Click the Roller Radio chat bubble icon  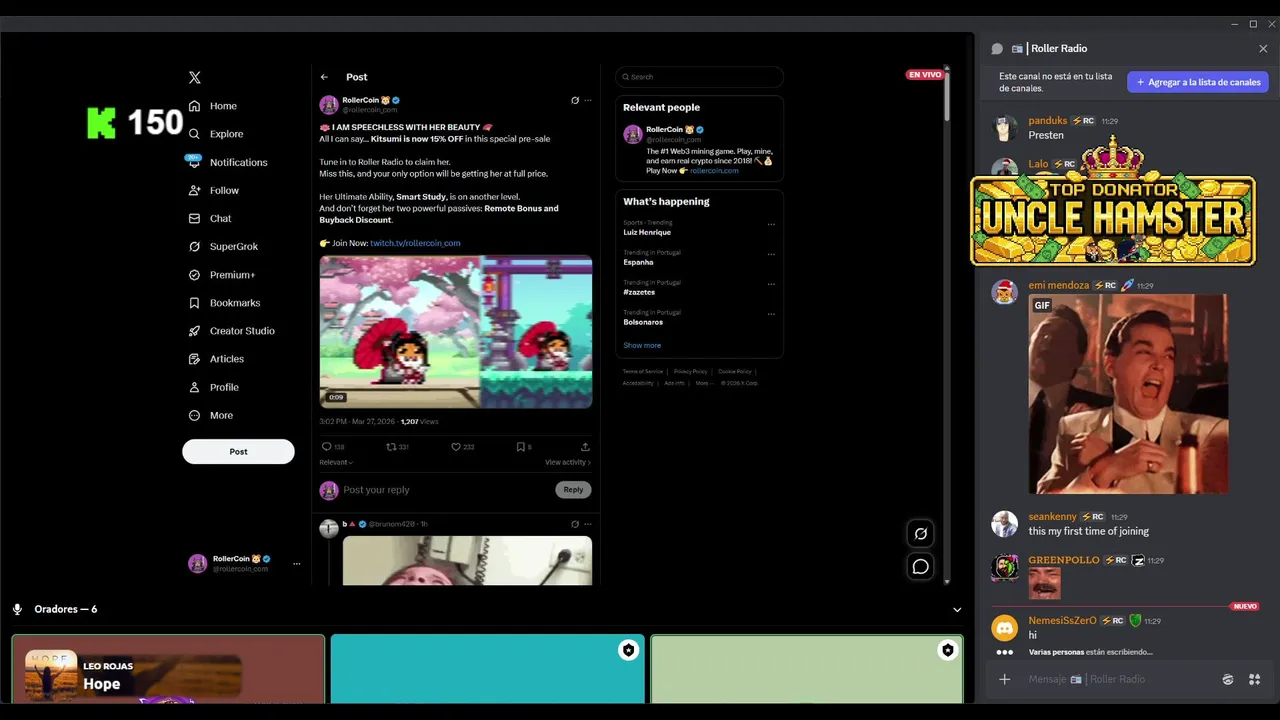[997, 49]
